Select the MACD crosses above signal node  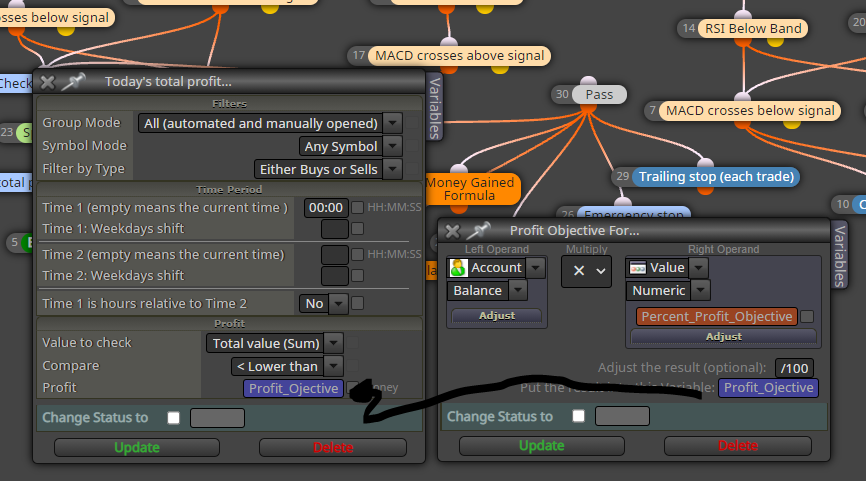click(460, 56)
